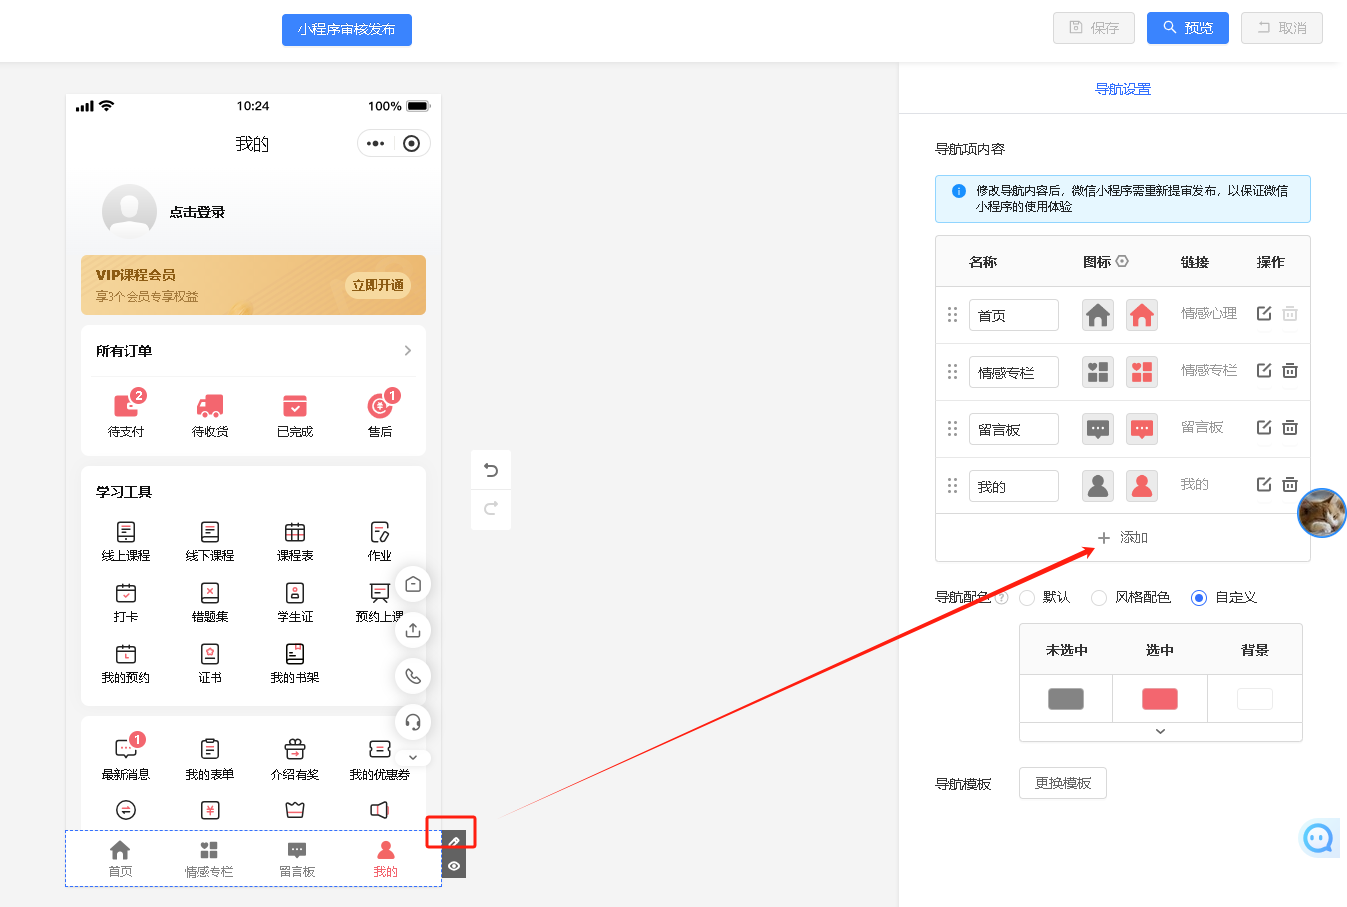Select the 自定义 color scheme radio
1347x907 pixels.
(1199, 598)
